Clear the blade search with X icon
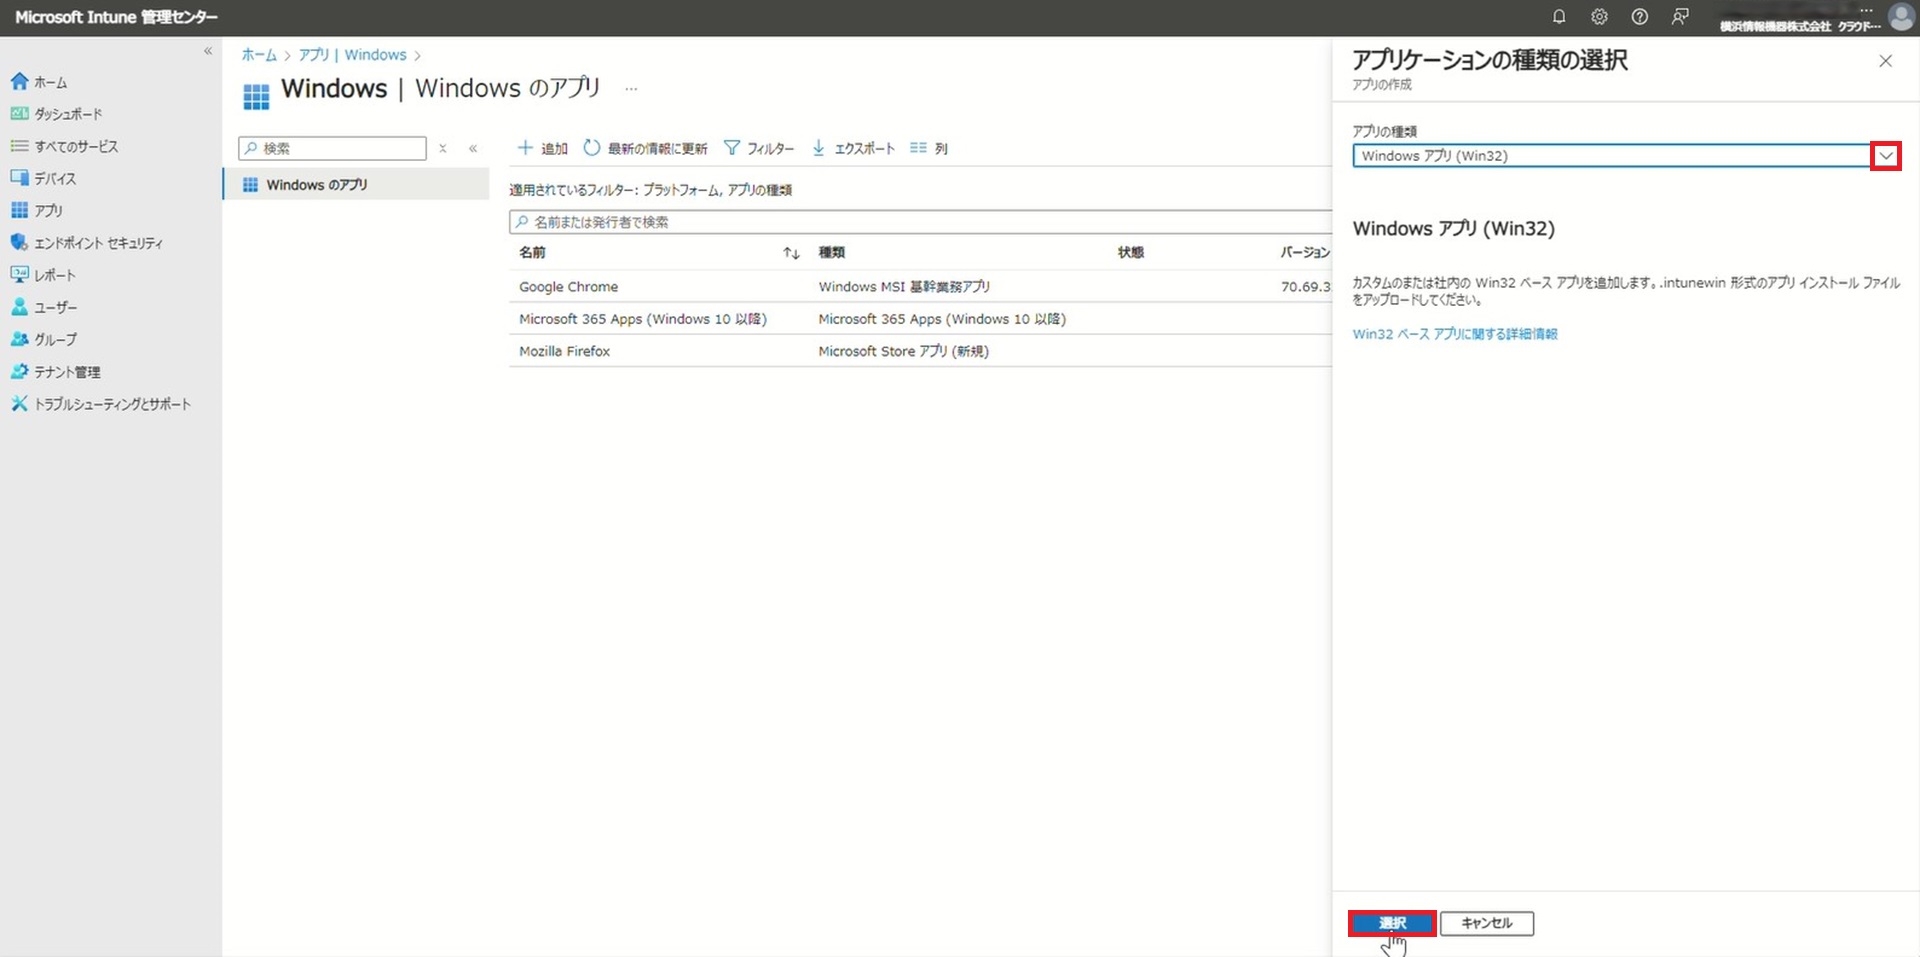This screenshot has height=957, width=1920. (443, 148)
